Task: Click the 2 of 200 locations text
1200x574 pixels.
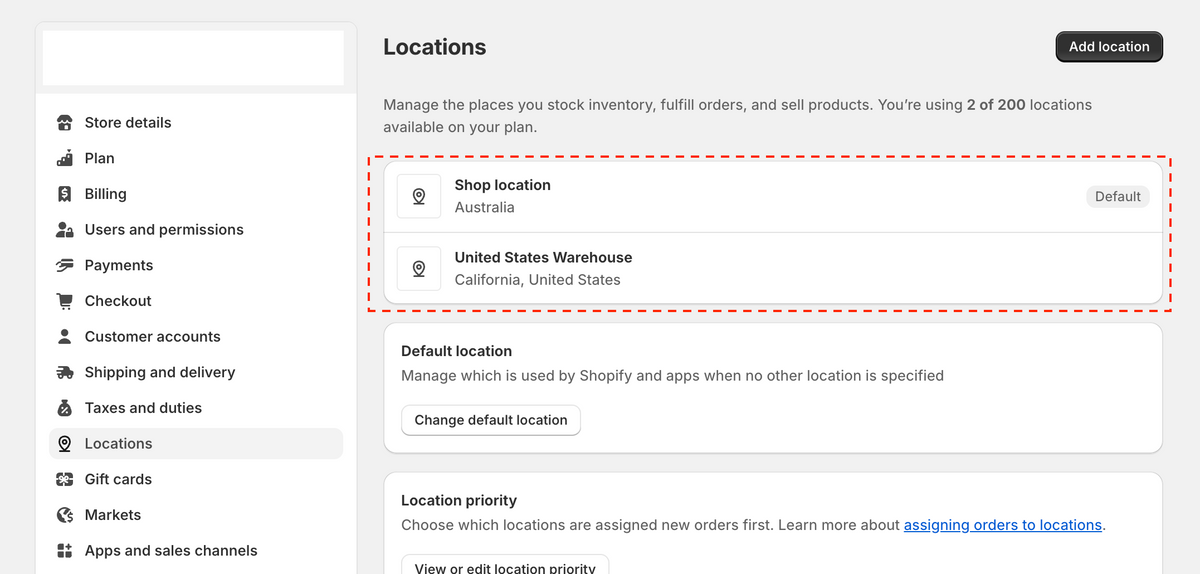Action: click(x=1029, y=104)
